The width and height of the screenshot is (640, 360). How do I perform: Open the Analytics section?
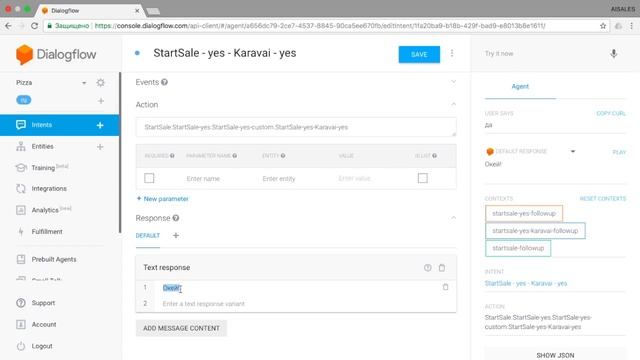point(45,210)
